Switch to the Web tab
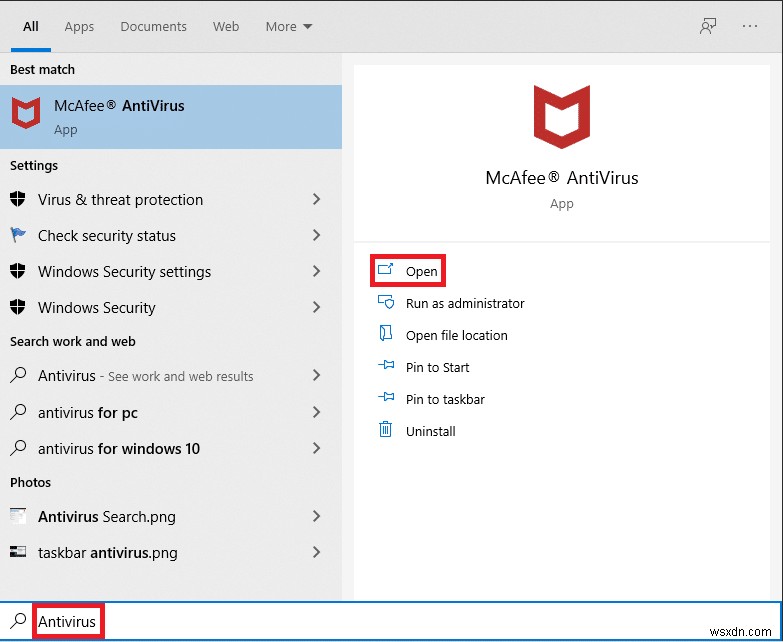This screenshot has height=642, width=783. 226,26
